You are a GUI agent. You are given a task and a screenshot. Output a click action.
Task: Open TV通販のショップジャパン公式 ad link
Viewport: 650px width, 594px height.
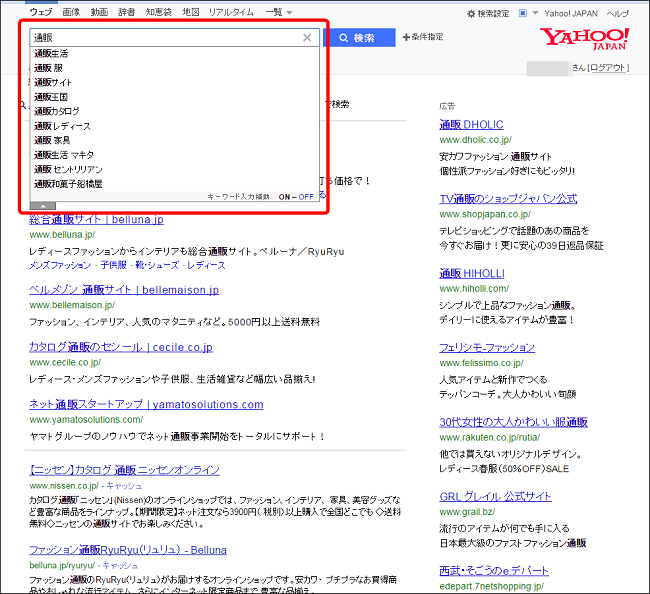[508, 199]
